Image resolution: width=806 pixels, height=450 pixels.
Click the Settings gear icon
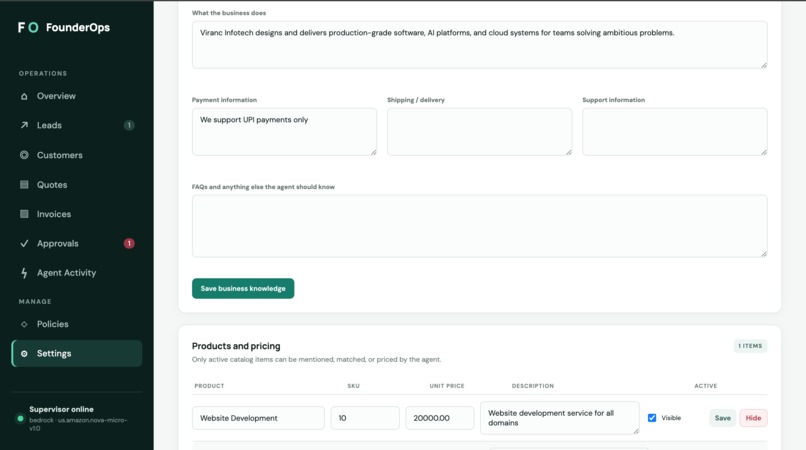24,353
